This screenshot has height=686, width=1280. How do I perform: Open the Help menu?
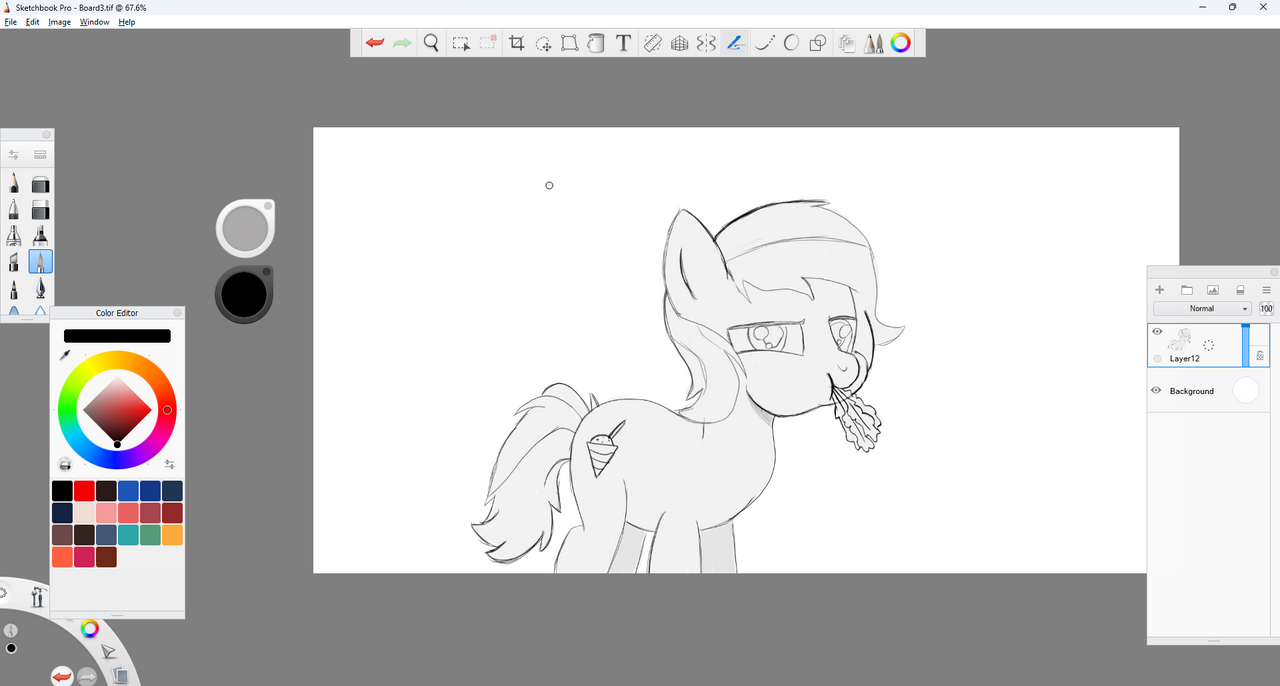127,22
